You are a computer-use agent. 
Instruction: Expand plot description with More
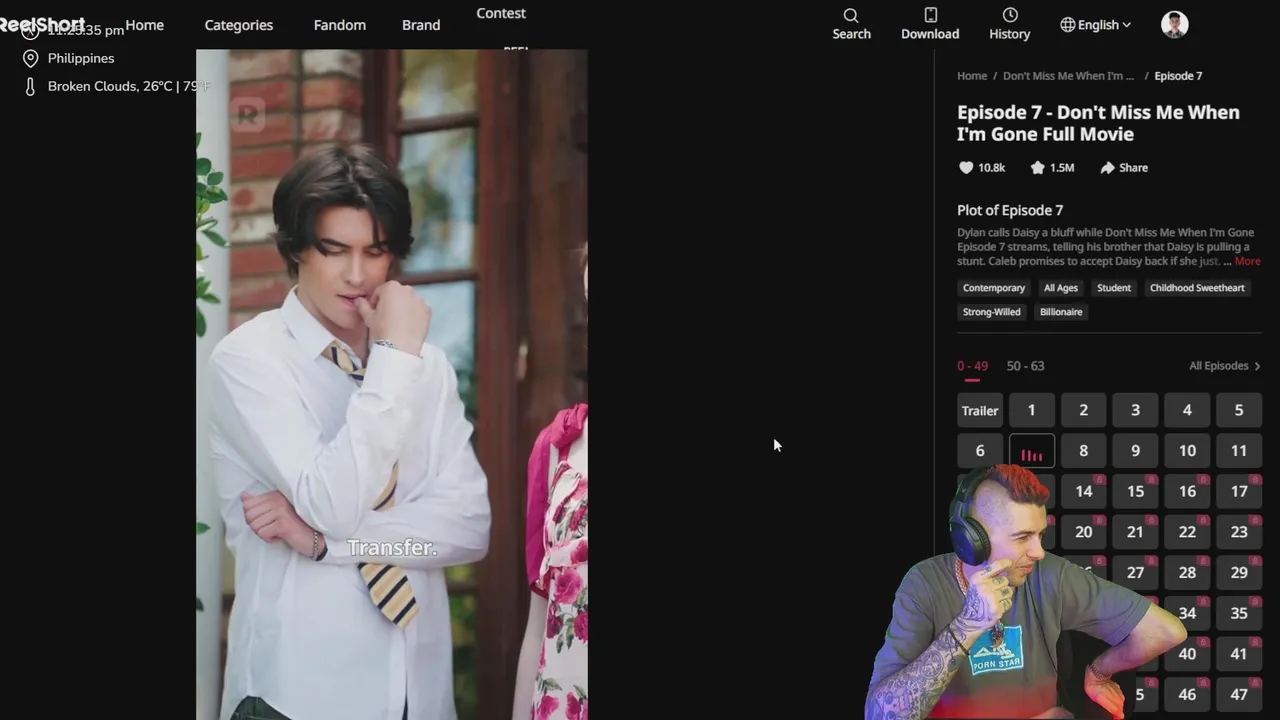pyautogui.click(x=1247, y=261)
